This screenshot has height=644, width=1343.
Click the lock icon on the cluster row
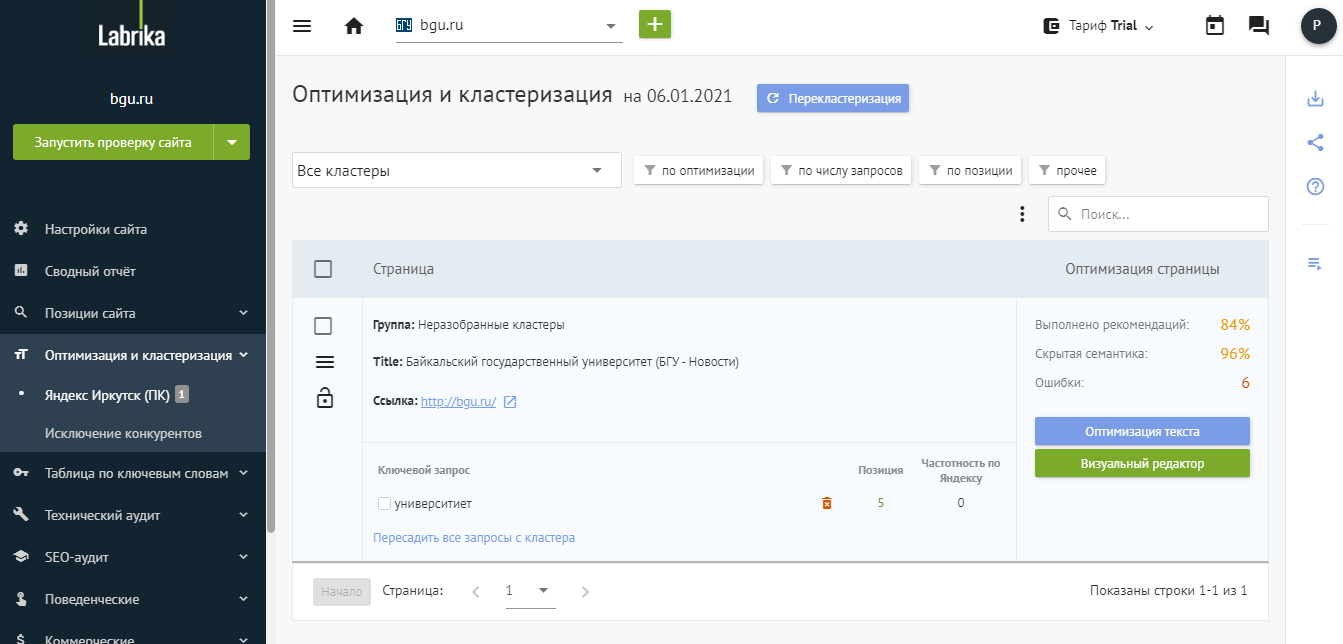click(324, 398)
